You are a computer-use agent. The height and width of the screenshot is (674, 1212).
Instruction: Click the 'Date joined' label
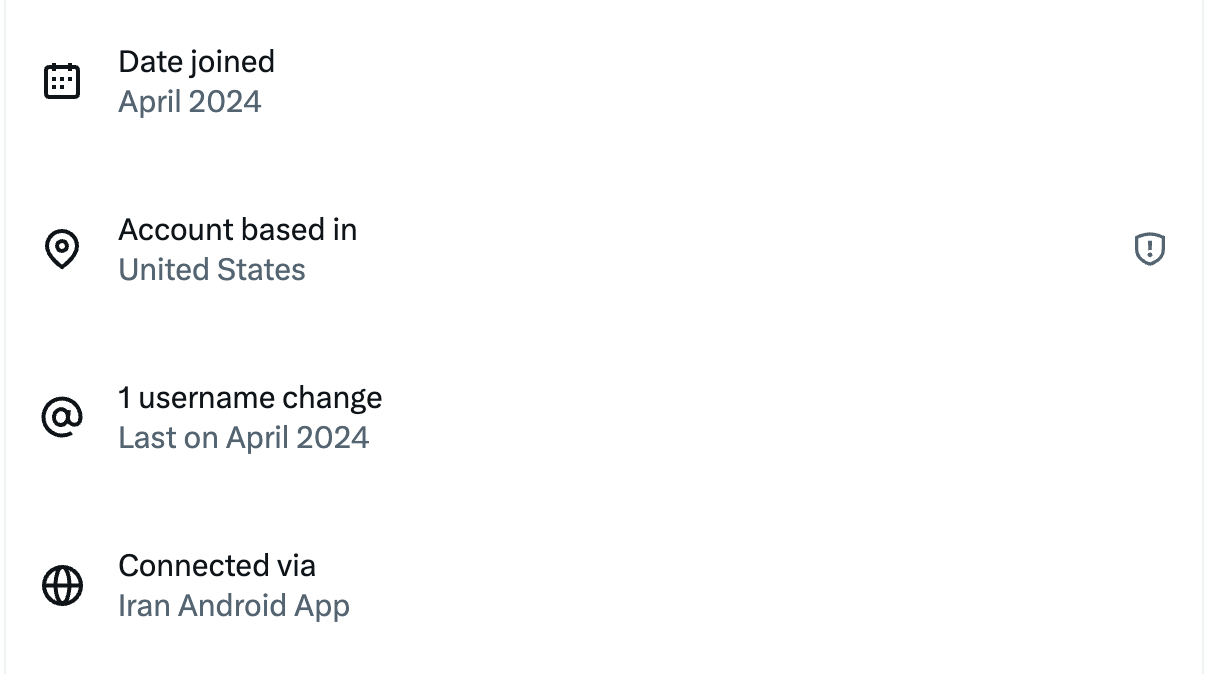196,62
